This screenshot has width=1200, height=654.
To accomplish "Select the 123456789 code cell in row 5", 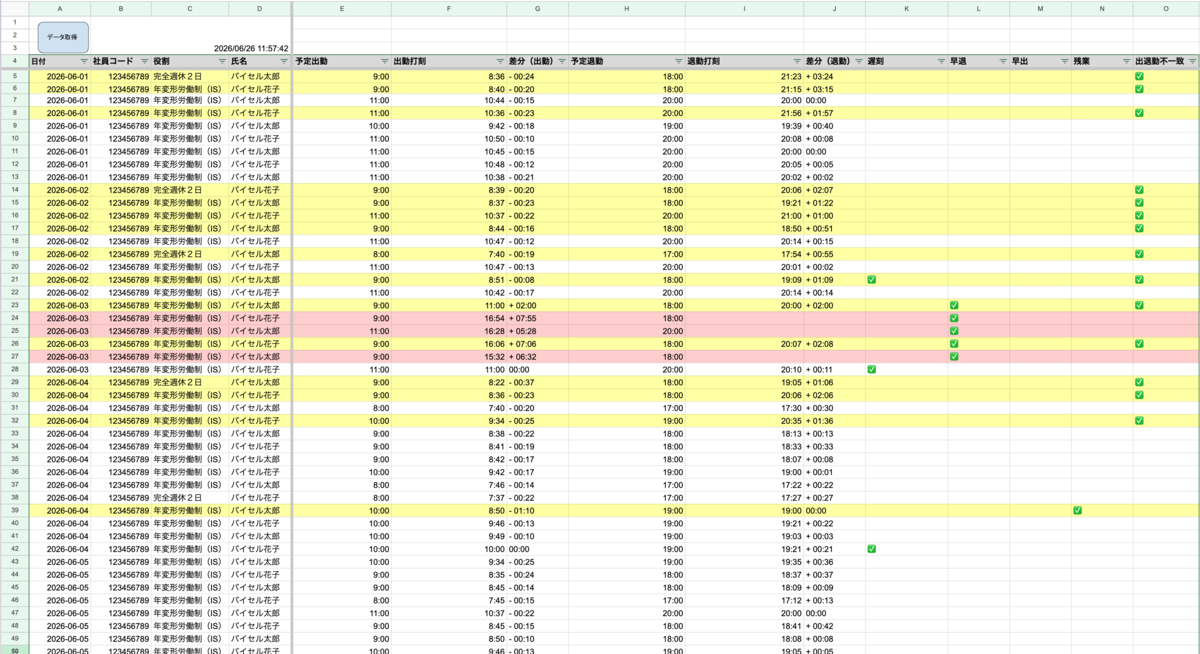I will pos(121,76).
